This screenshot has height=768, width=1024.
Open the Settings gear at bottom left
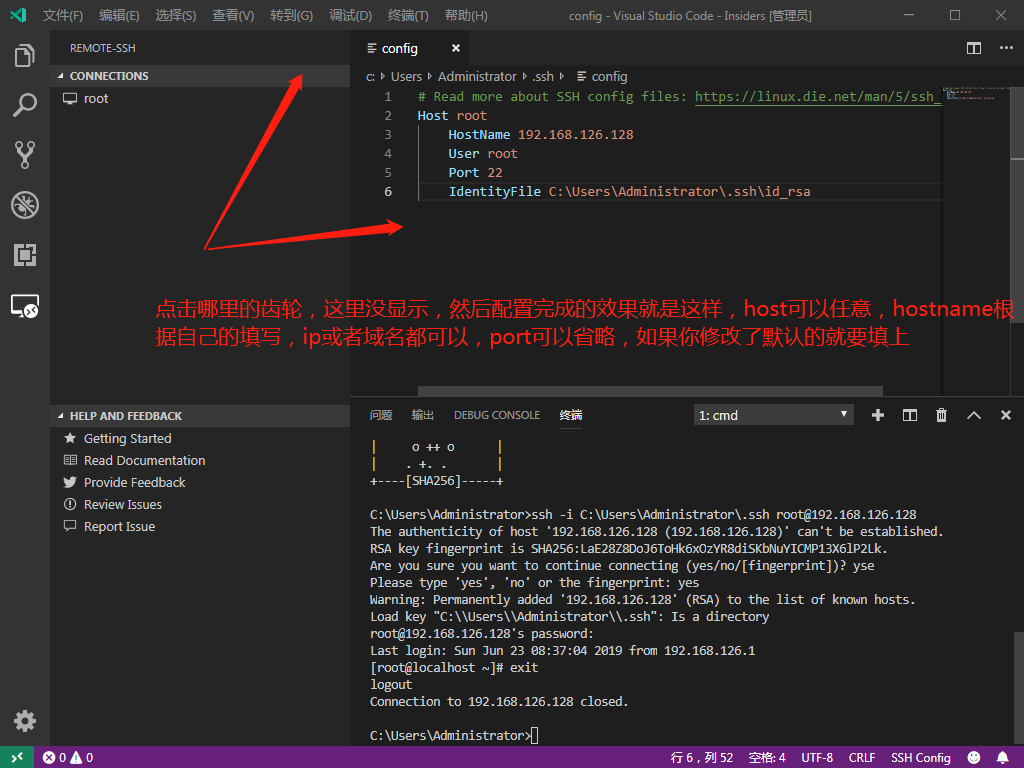[24, 720]
